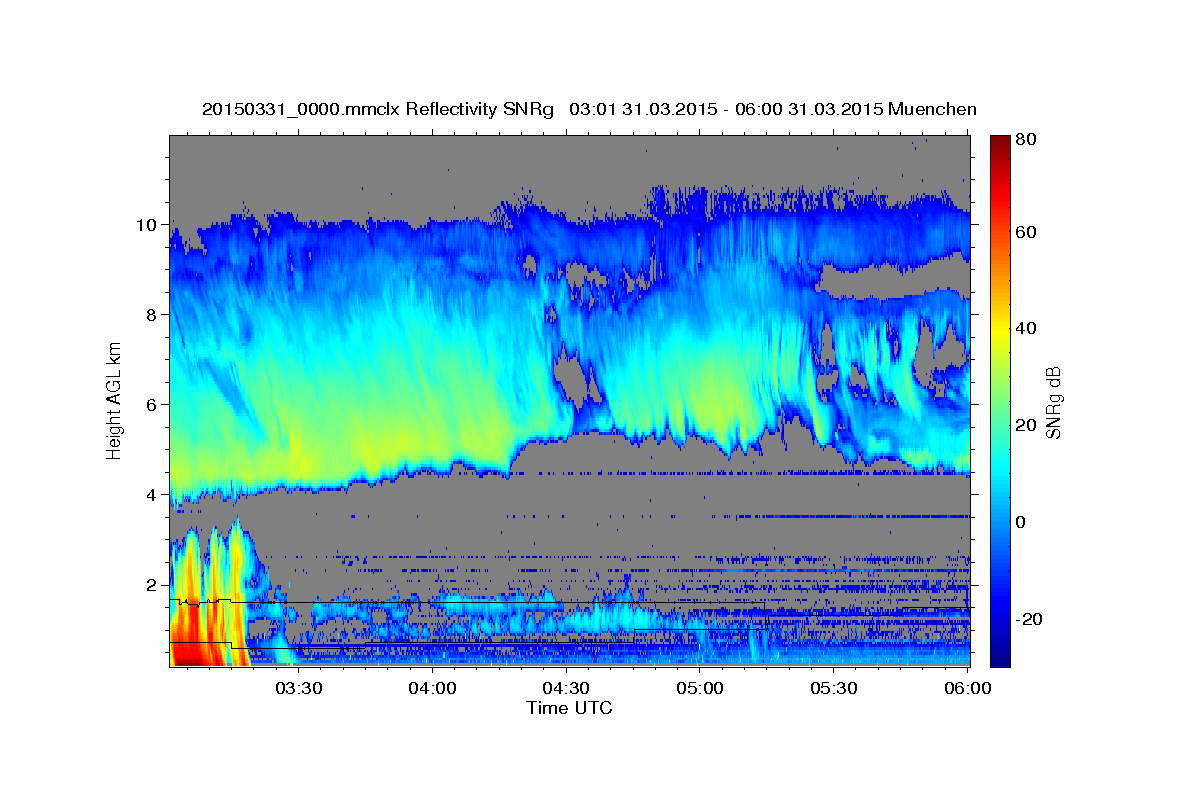The width and height of the screenshot is (1200, 800).
Task: Click the 03:30 time tick label
Action: 298,688
